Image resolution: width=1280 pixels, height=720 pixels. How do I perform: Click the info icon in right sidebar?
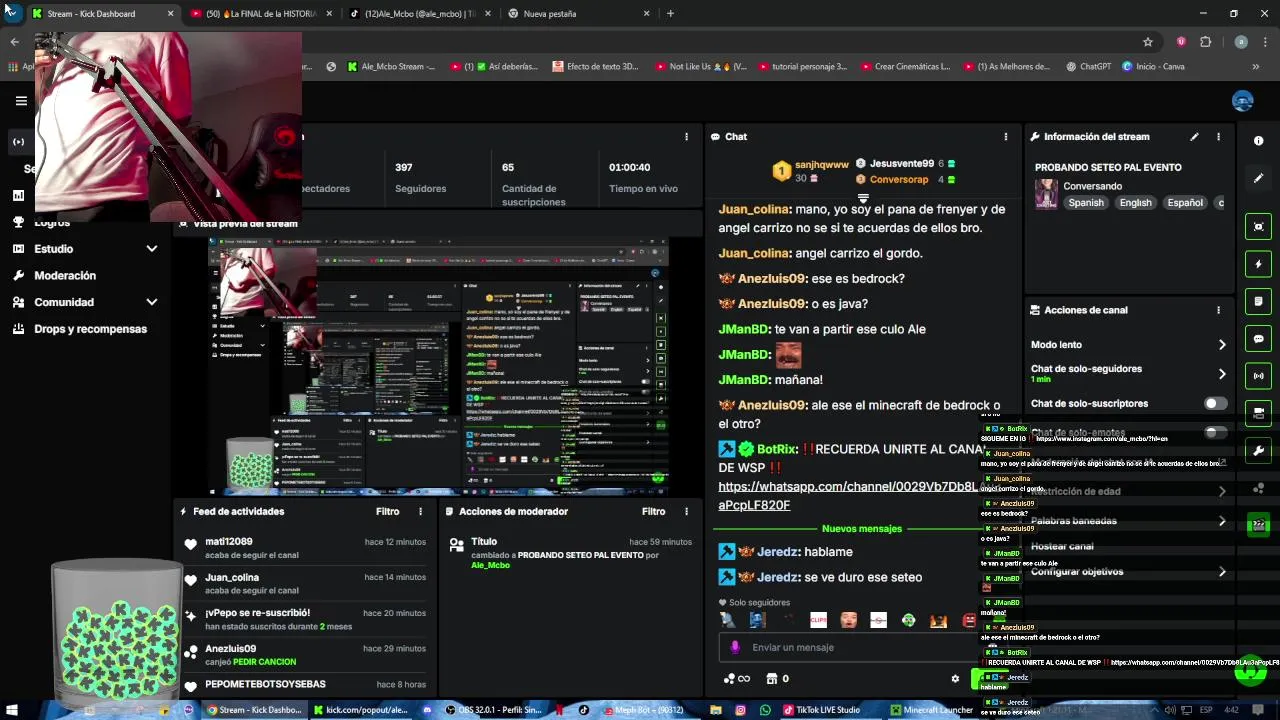tap(1259, 141)
